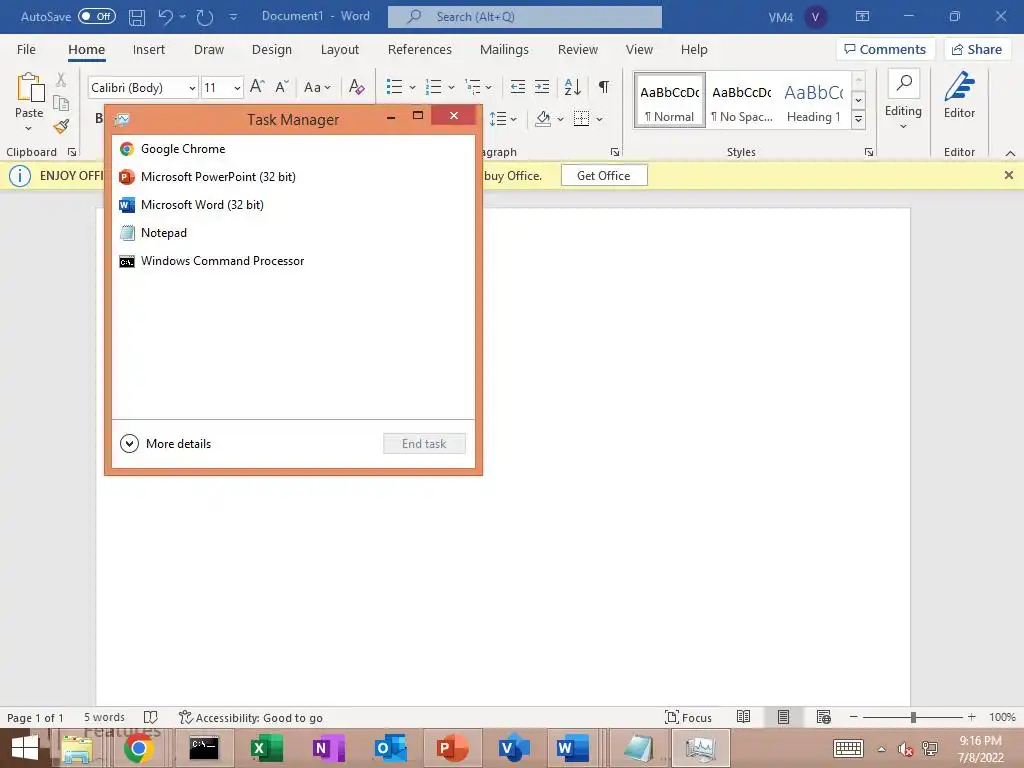This screenshot has height=768, width=1024.
Task: Switch to Web Layout view
Action: pyautogui.click(x=824, y=716)
